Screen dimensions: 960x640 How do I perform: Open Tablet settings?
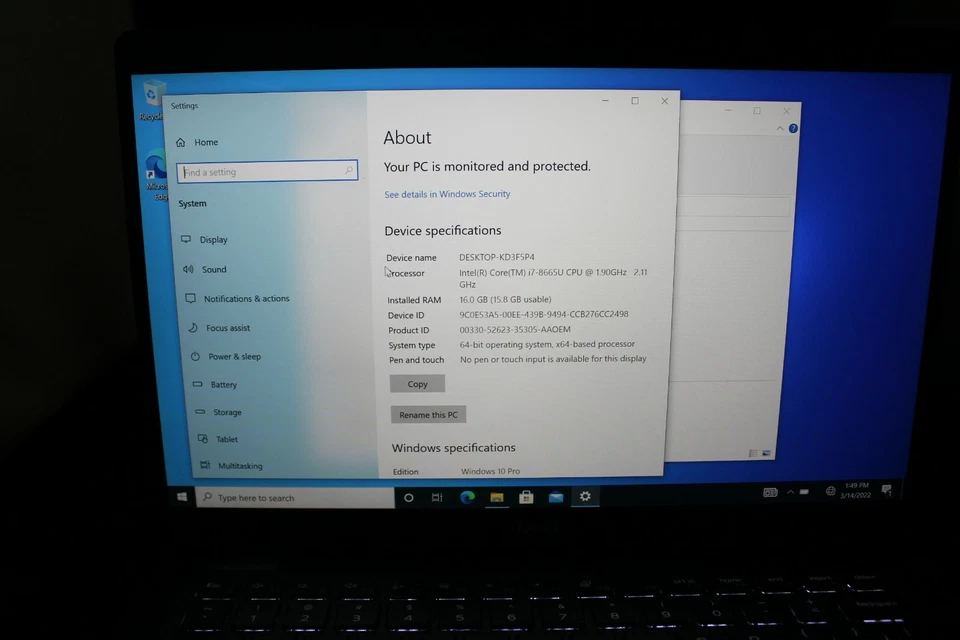tap(218, 439)
